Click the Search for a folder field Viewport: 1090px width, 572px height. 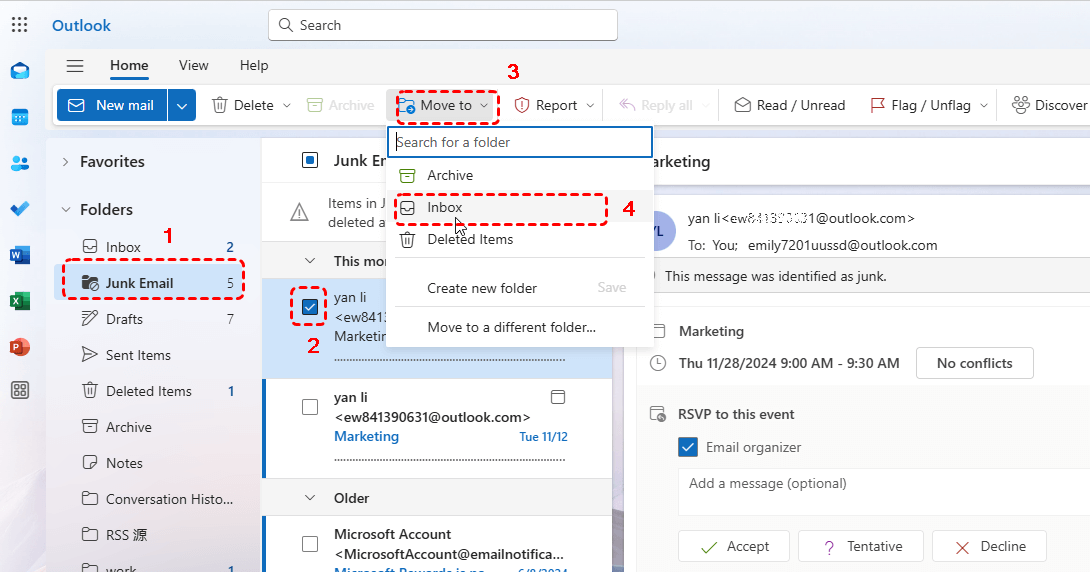tap(520, 142)
